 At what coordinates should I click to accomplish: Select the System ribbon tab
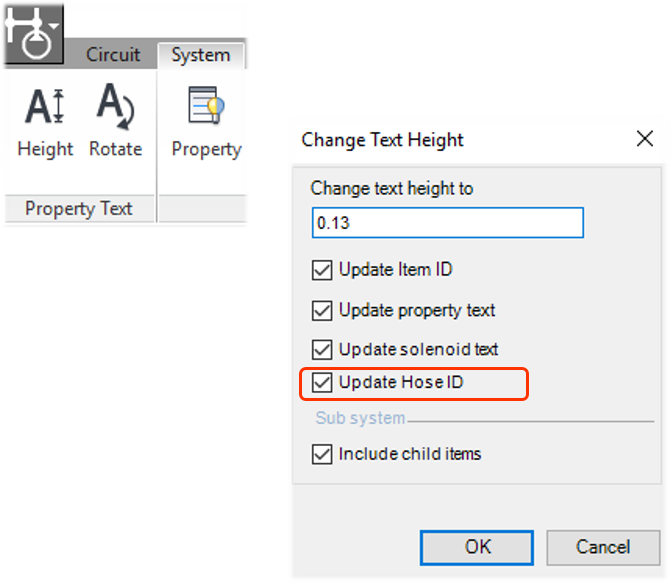(x=200, y=55)
